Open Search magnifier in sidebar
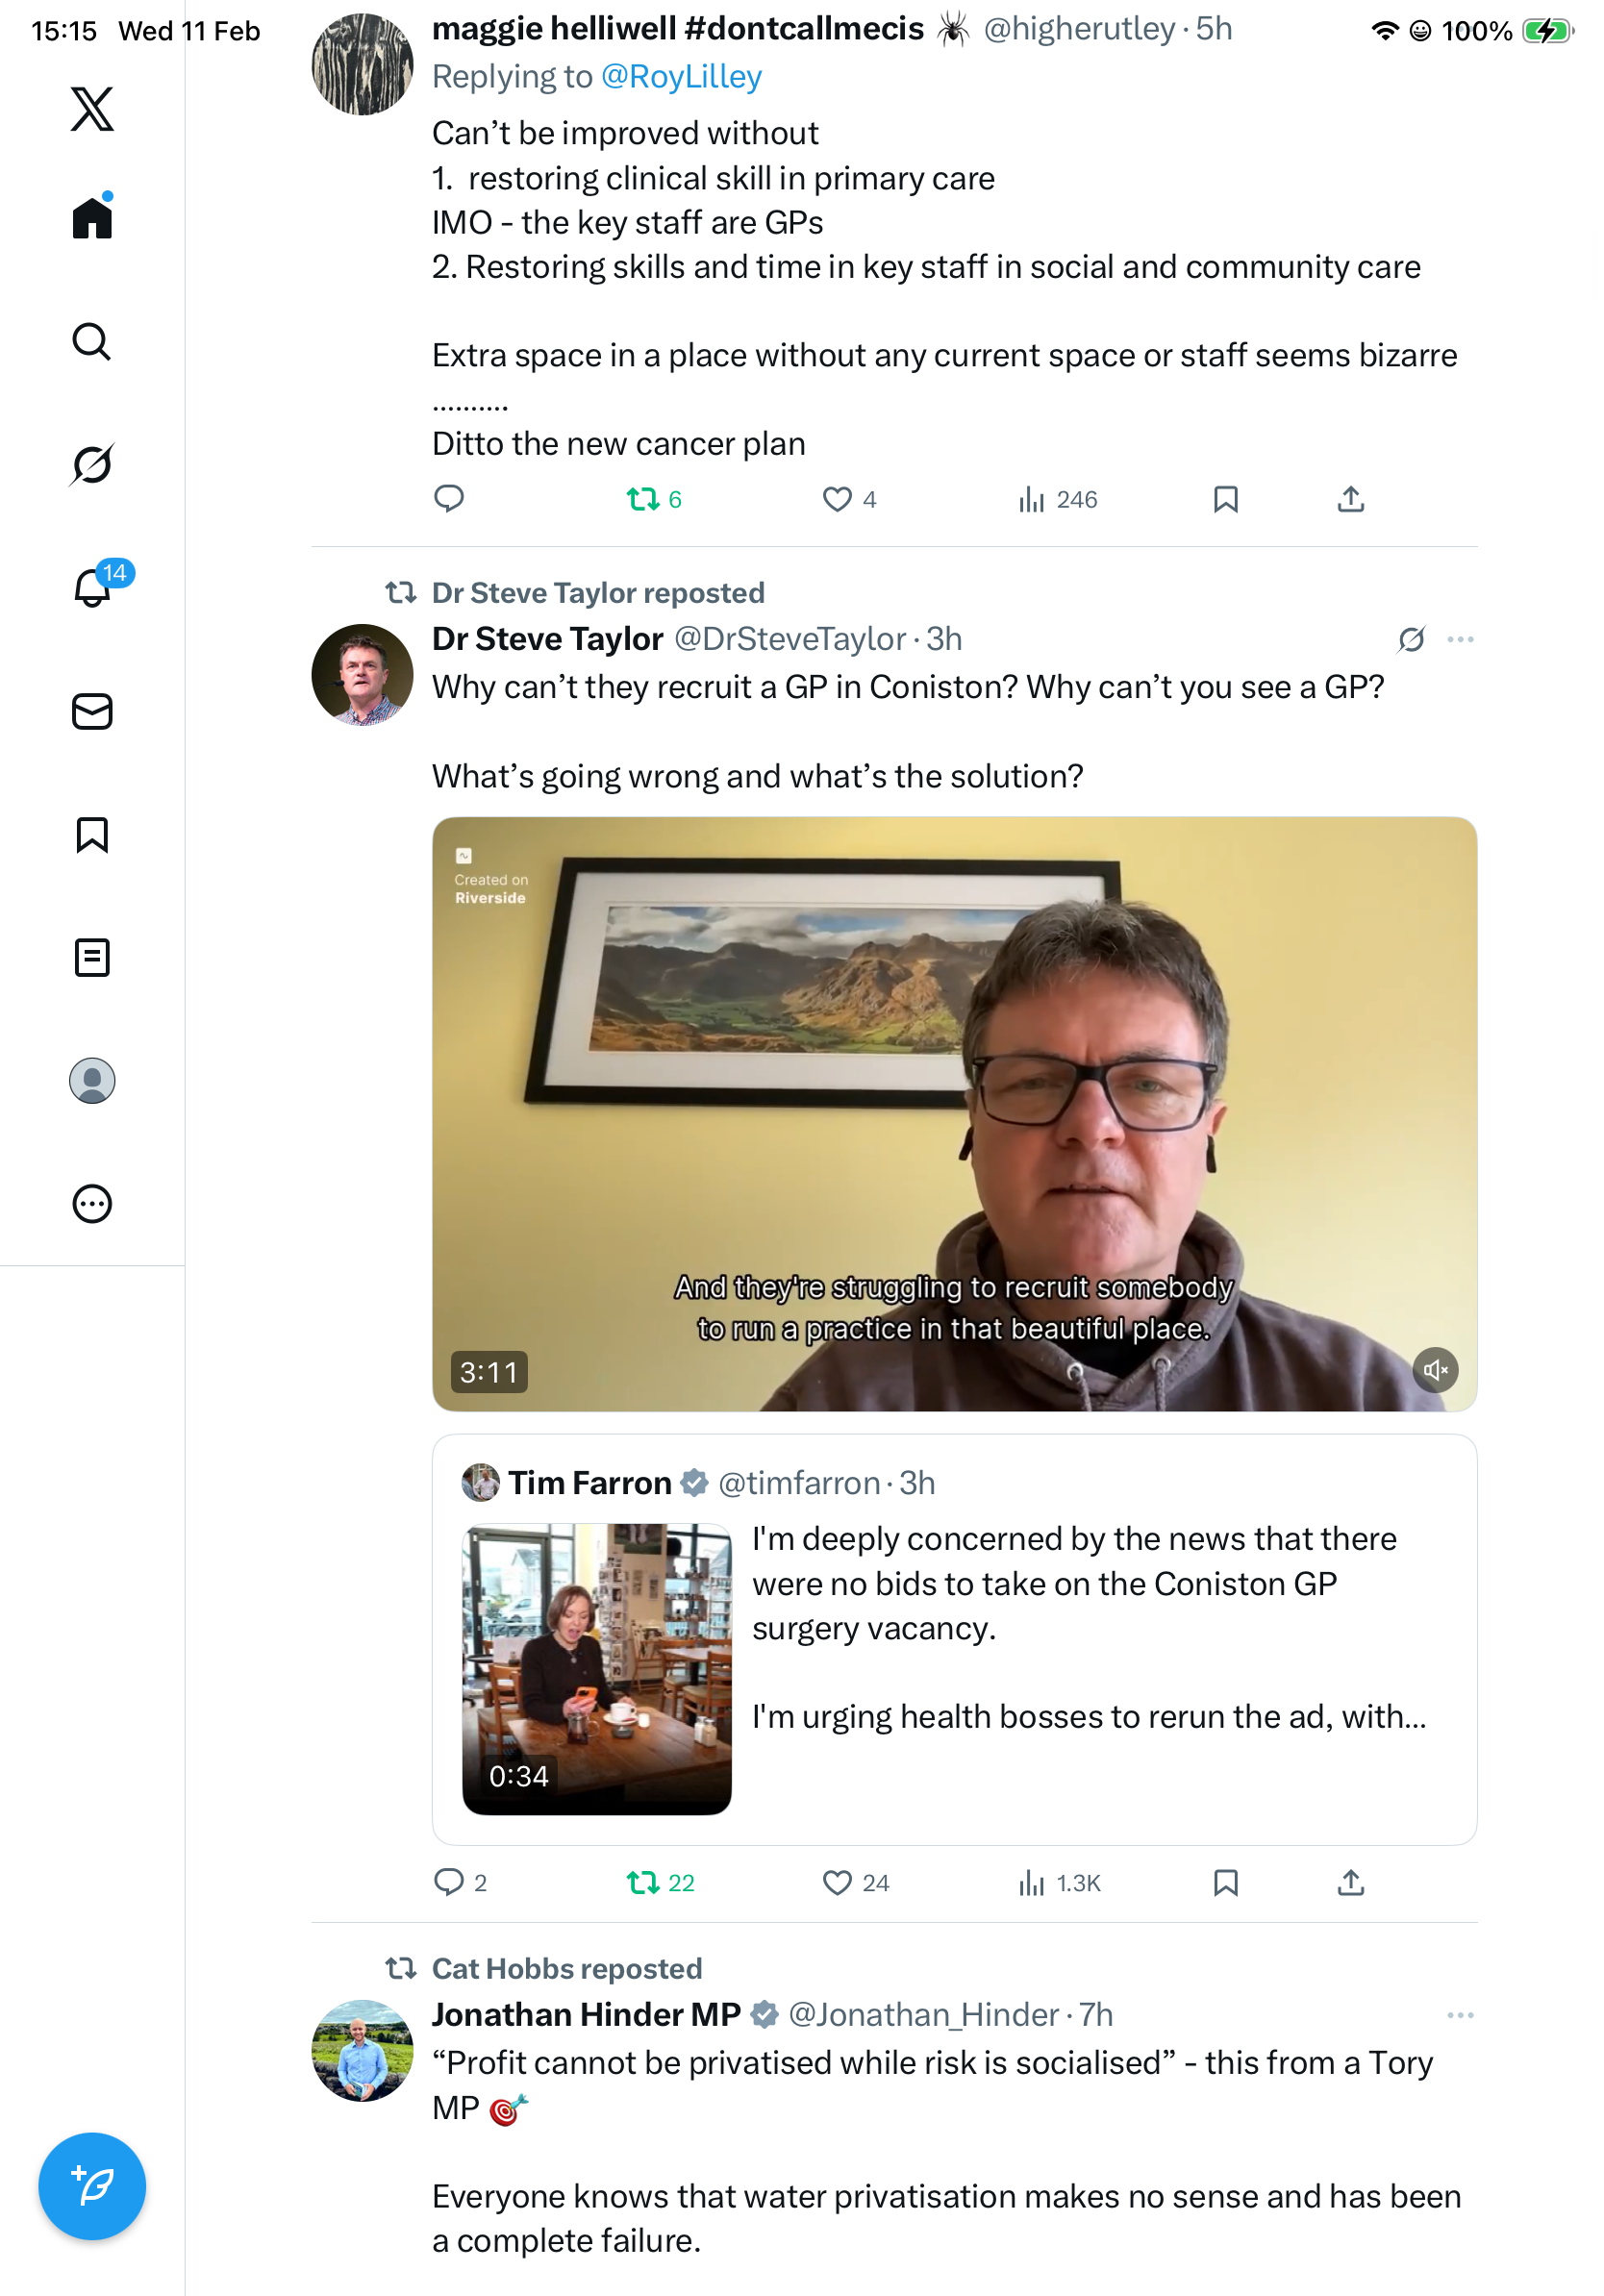 pyautogui.click(x=92, y=342)
